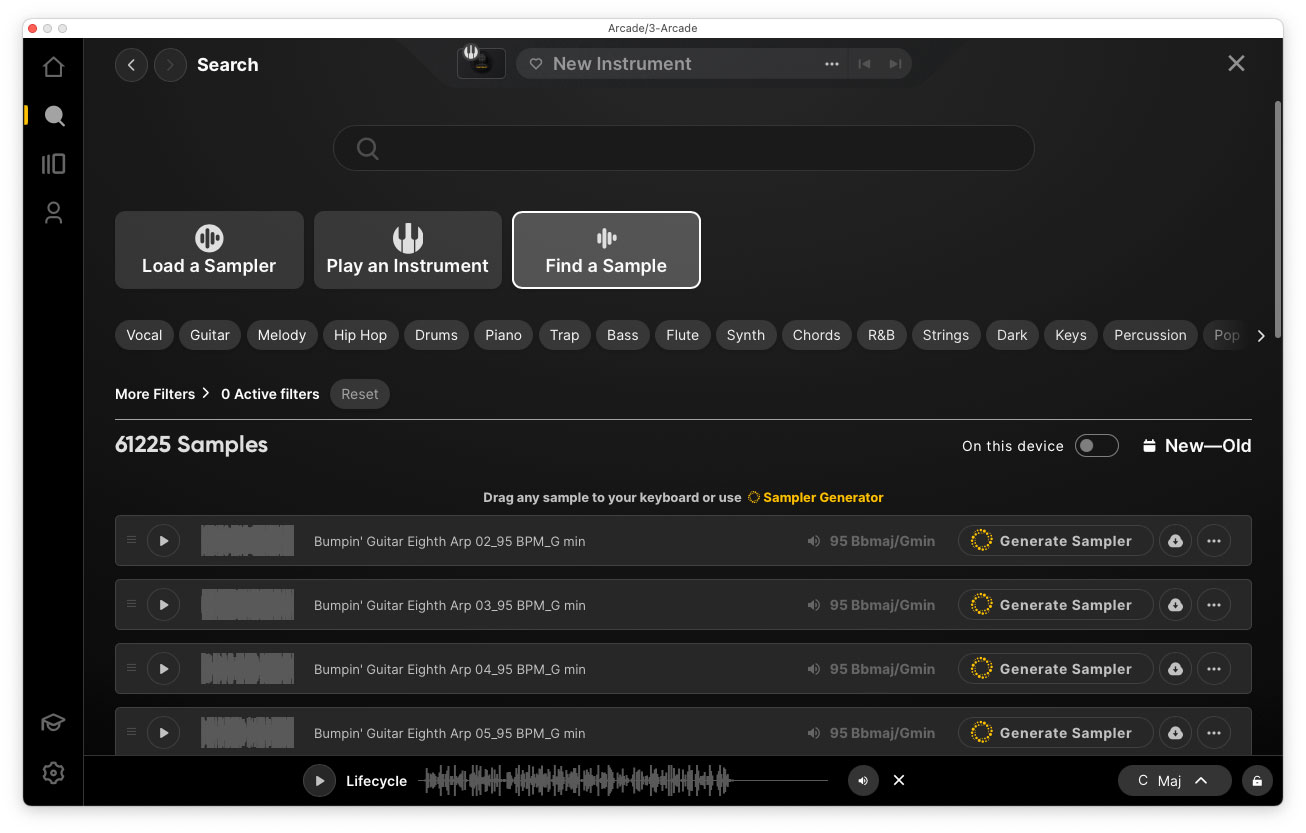The image size is (1306, 833).
Task: Download Eighth Arp 03 sample
Action: click(1176, 605)
